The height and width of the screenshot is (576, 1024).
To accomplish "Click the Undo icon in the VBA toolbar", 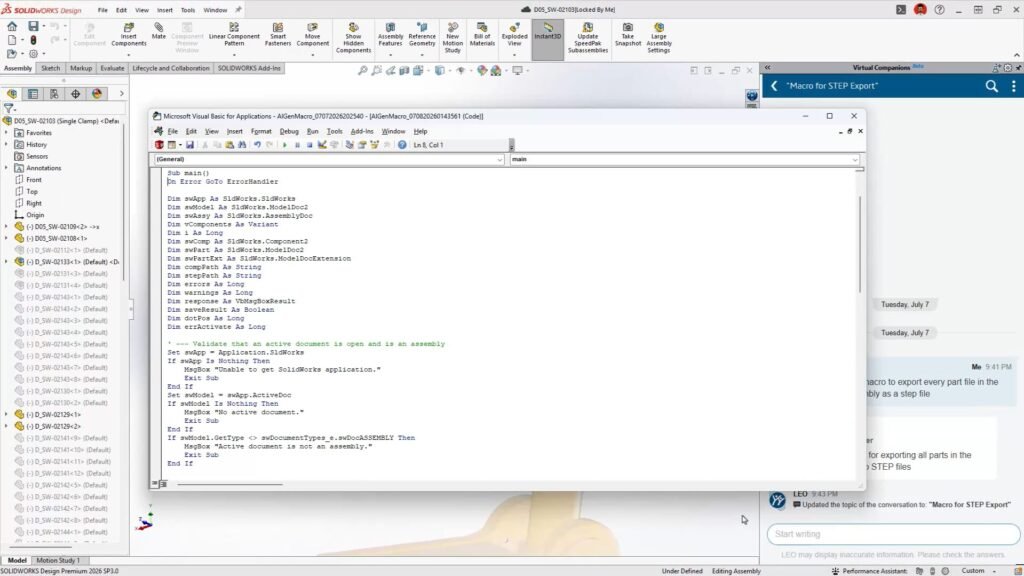I will (x=257, y=145).
